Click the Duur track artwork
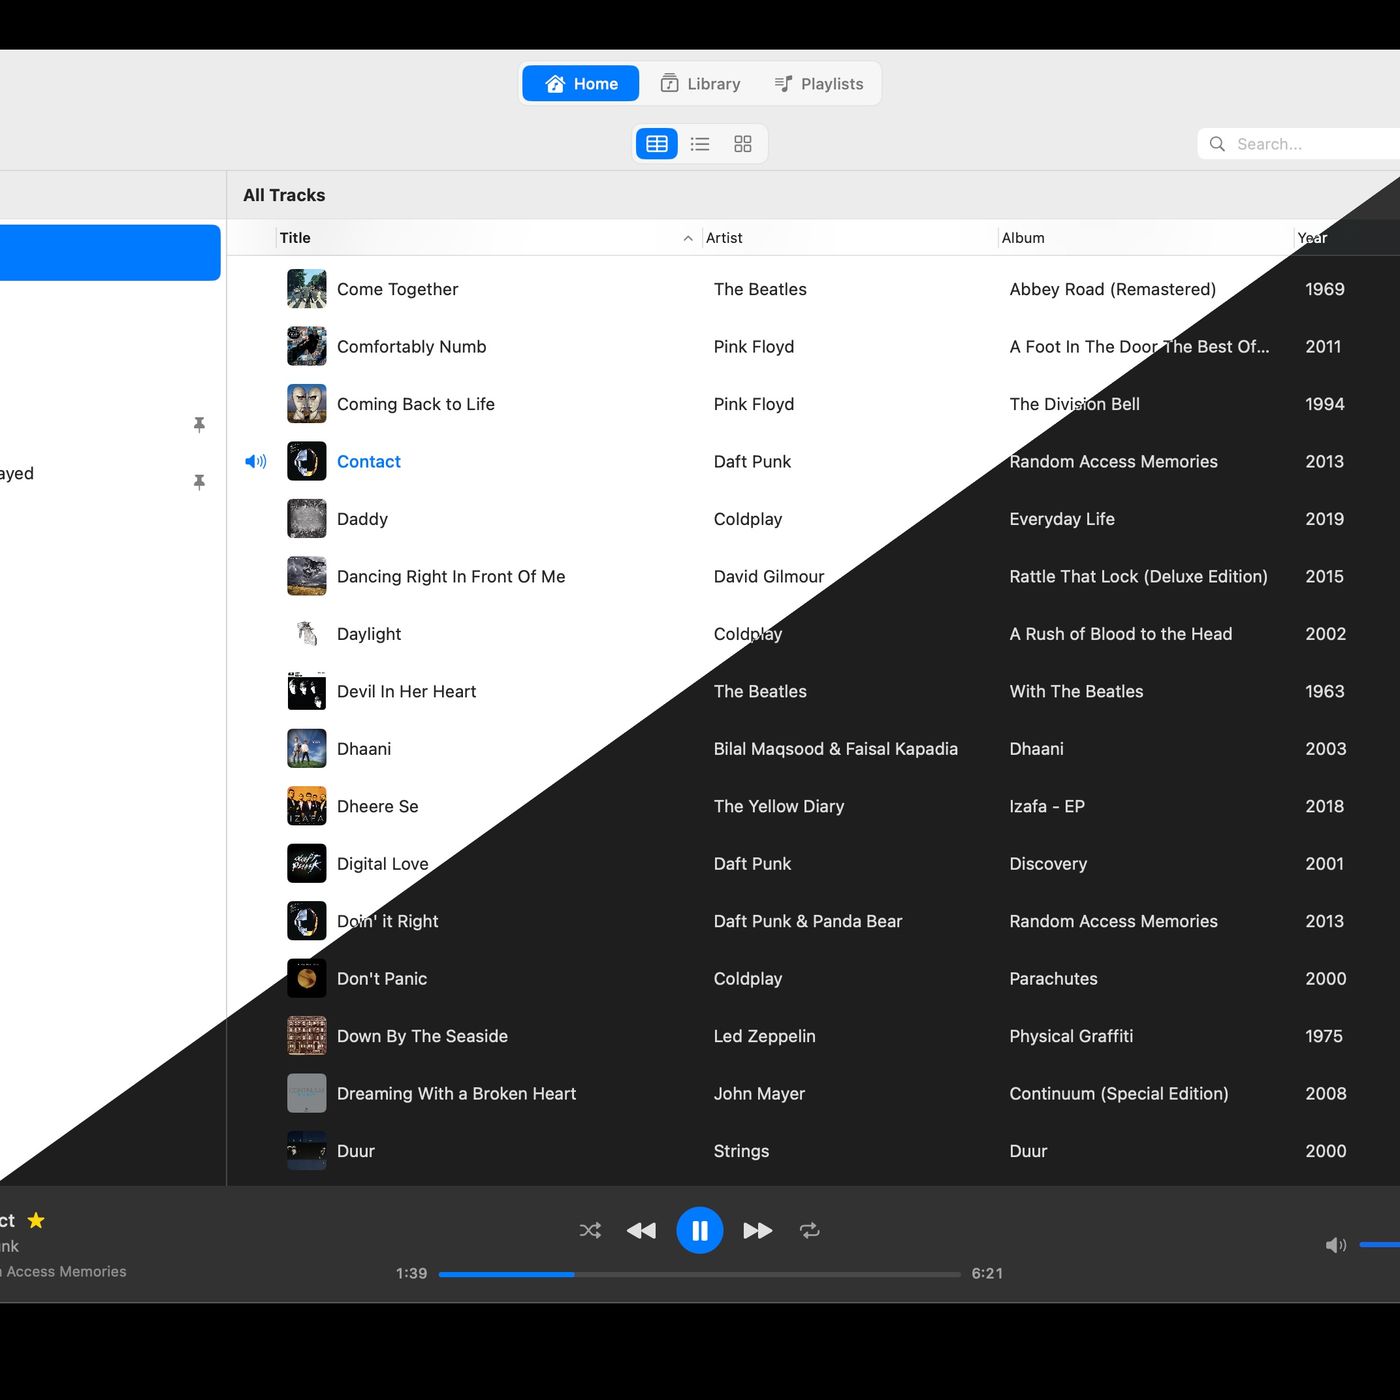 [307, 1151]
